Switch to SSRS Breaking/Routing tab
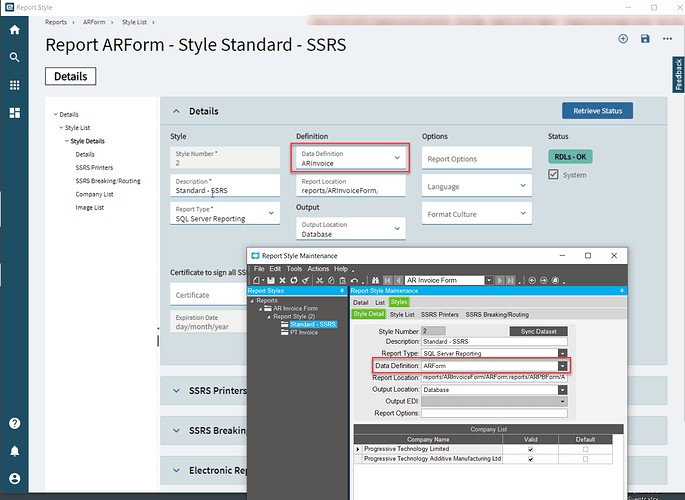 tap(497, 314)
